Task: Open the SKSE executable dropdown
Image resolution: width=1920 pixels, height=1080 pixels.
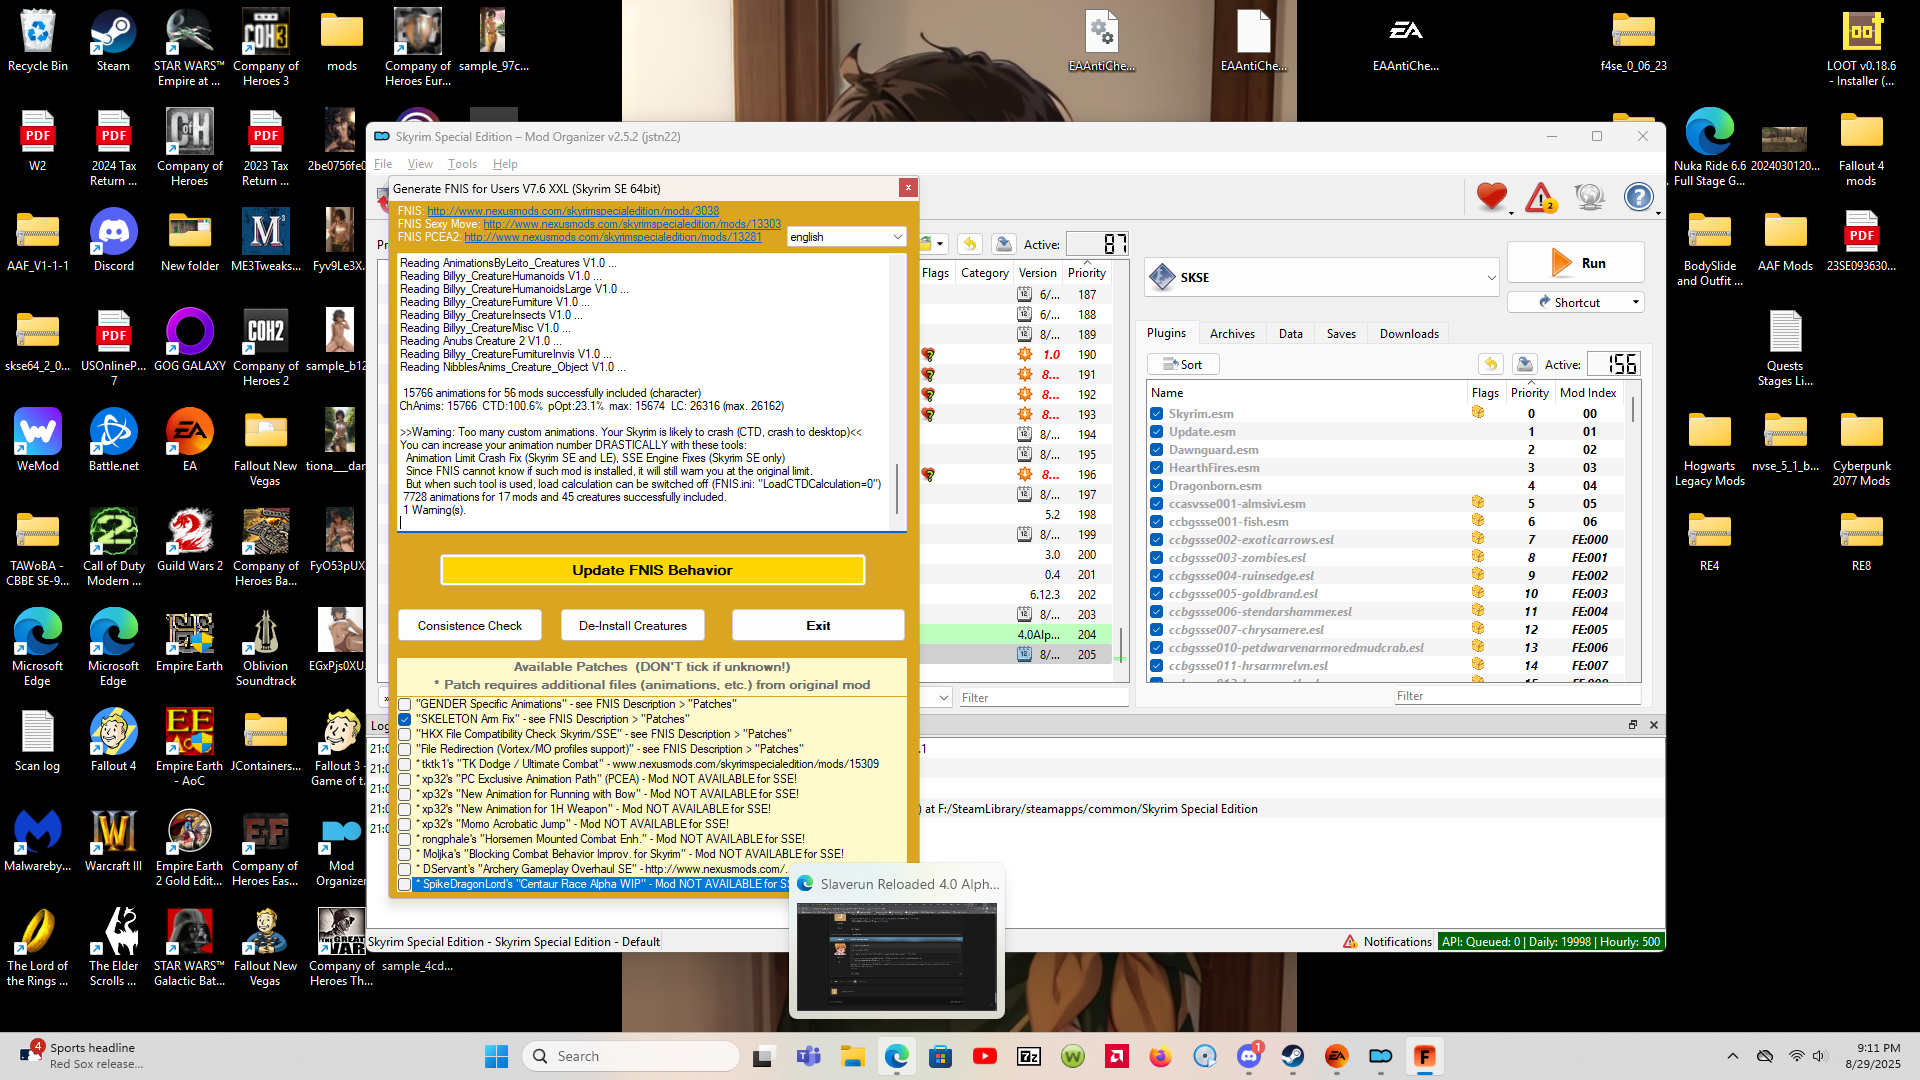Action: click(1323, 277)
